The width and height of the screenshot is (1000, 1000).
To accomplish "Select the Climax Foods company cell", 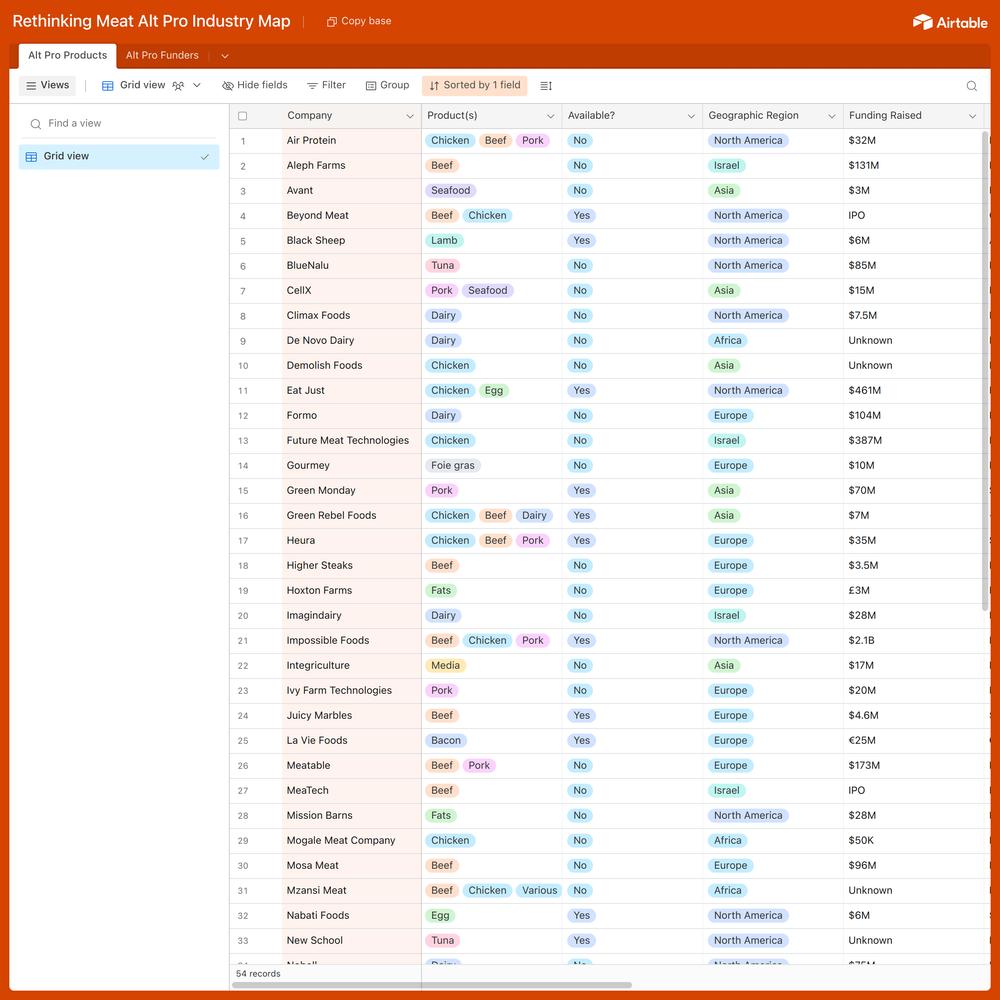I will pos(351,316).
